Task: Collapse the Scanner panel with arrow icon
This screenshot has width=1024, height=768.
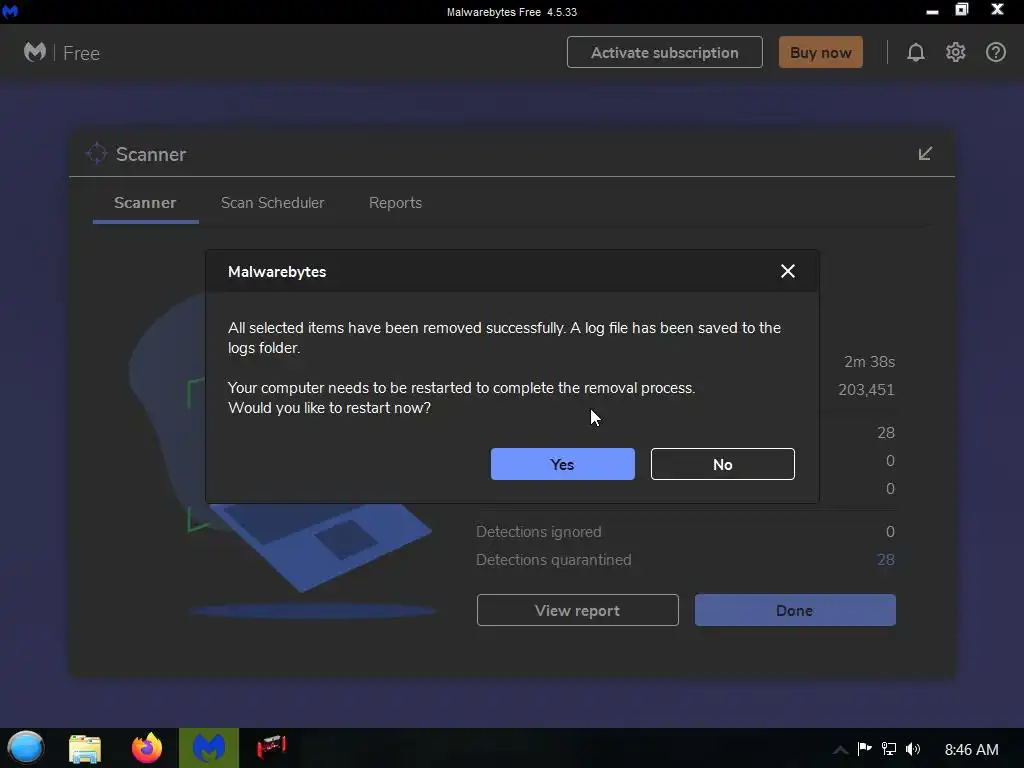Action: tap(925, 153)
